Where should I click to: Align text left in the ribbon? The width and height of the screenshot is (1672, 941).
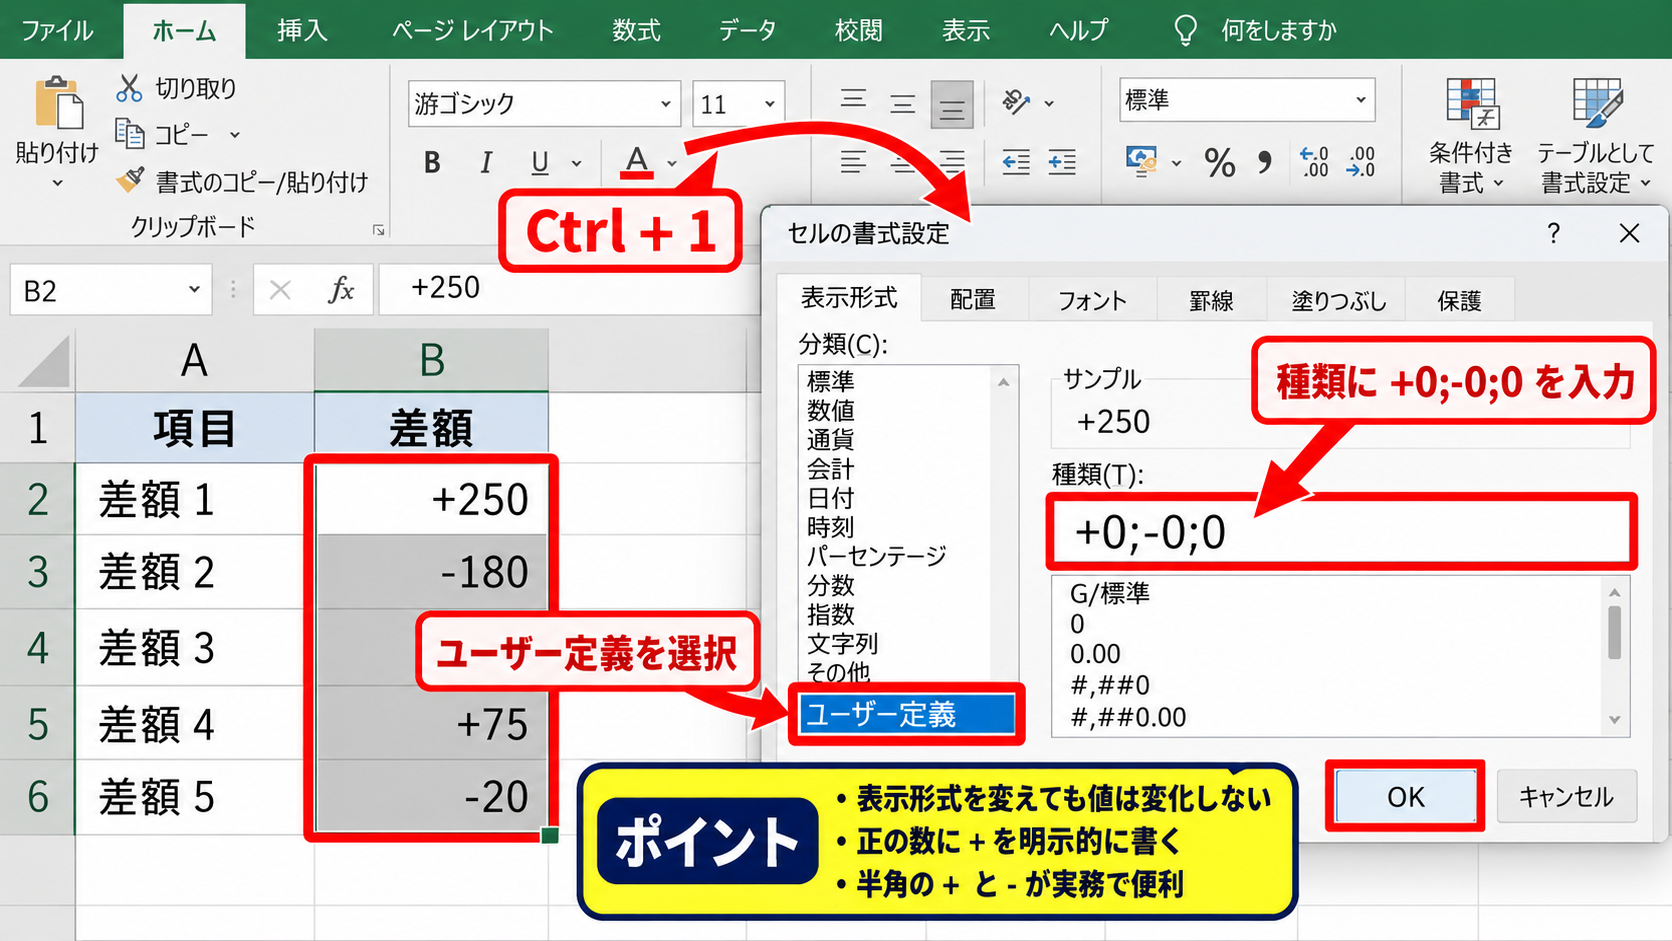(x=853, y=161)
